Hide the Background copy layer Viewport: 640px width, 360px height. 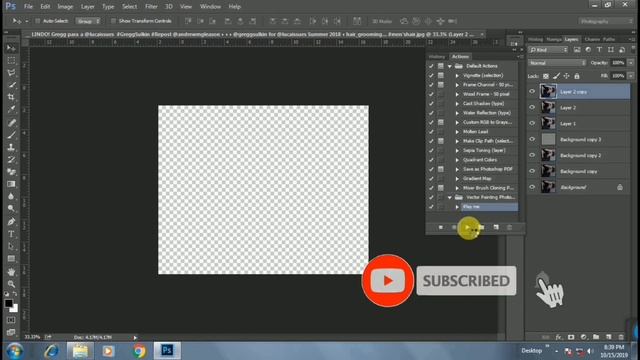click(x=532, y=171)
